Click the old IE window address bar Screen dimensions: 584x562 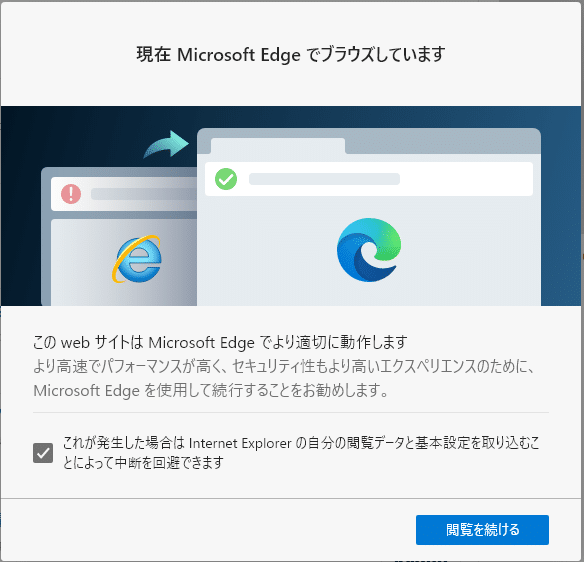tap(124, 194)
